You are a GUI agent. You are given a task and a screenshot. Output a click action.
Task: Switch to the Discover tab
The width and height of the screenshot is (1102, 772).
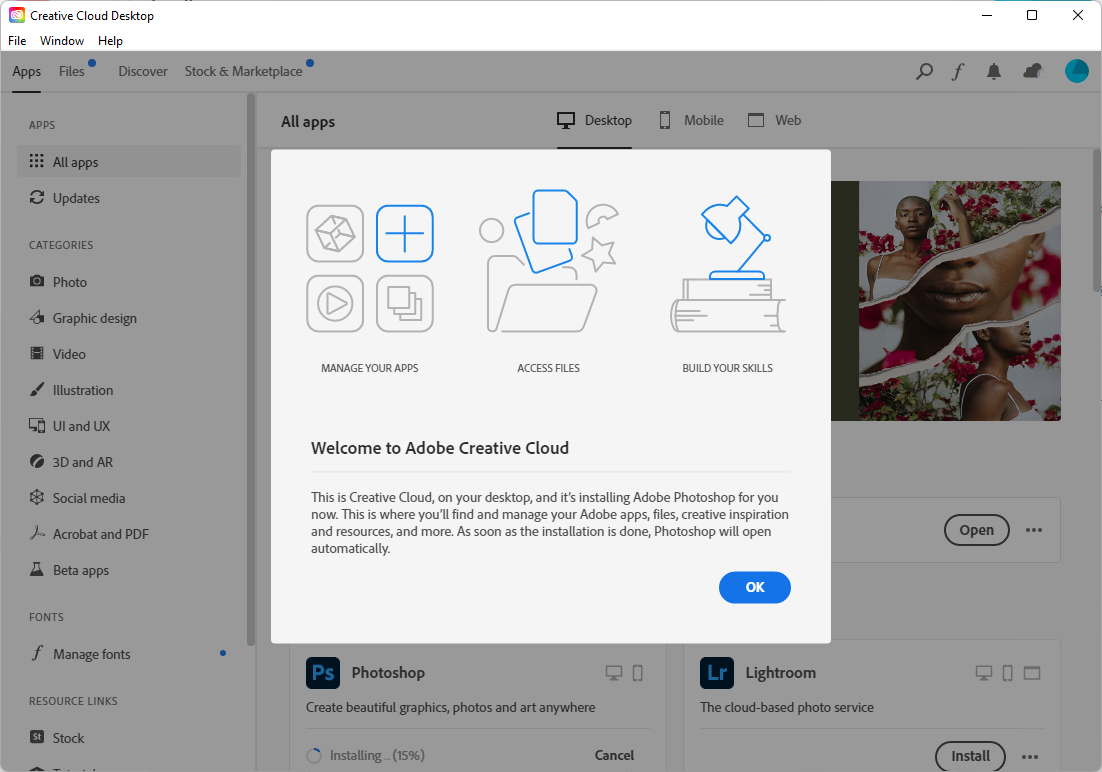[x=143, y=71]
